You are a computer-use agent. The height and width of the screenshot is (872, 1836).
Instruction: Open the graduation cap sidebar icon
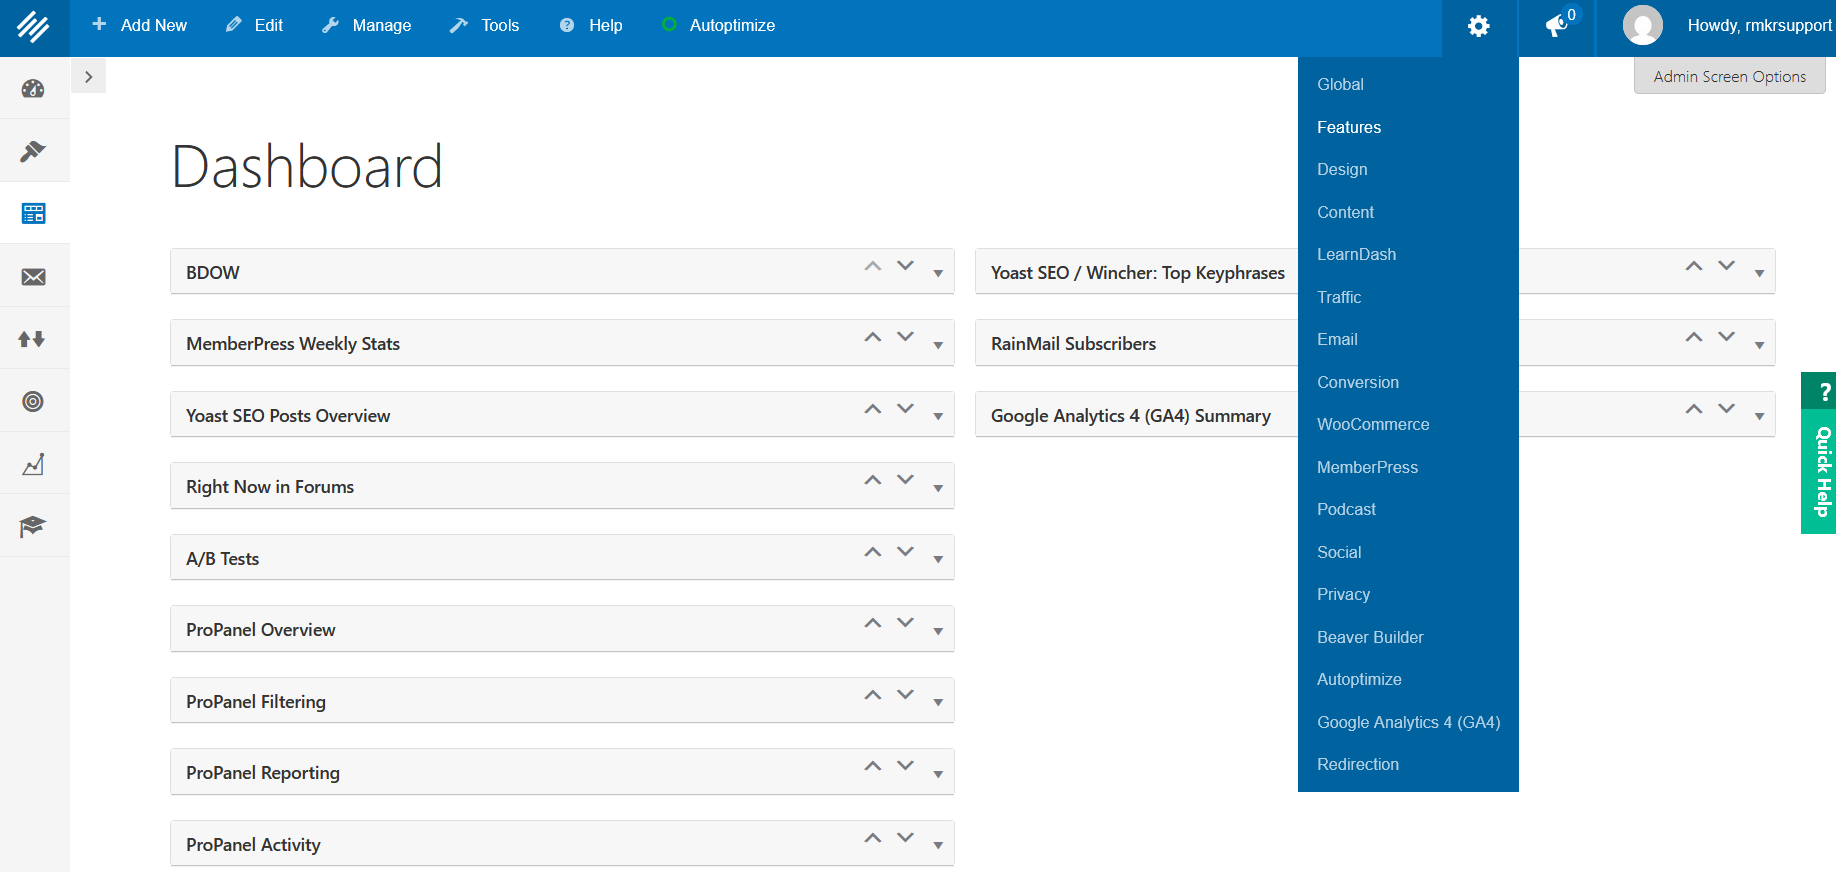point(33,526)
